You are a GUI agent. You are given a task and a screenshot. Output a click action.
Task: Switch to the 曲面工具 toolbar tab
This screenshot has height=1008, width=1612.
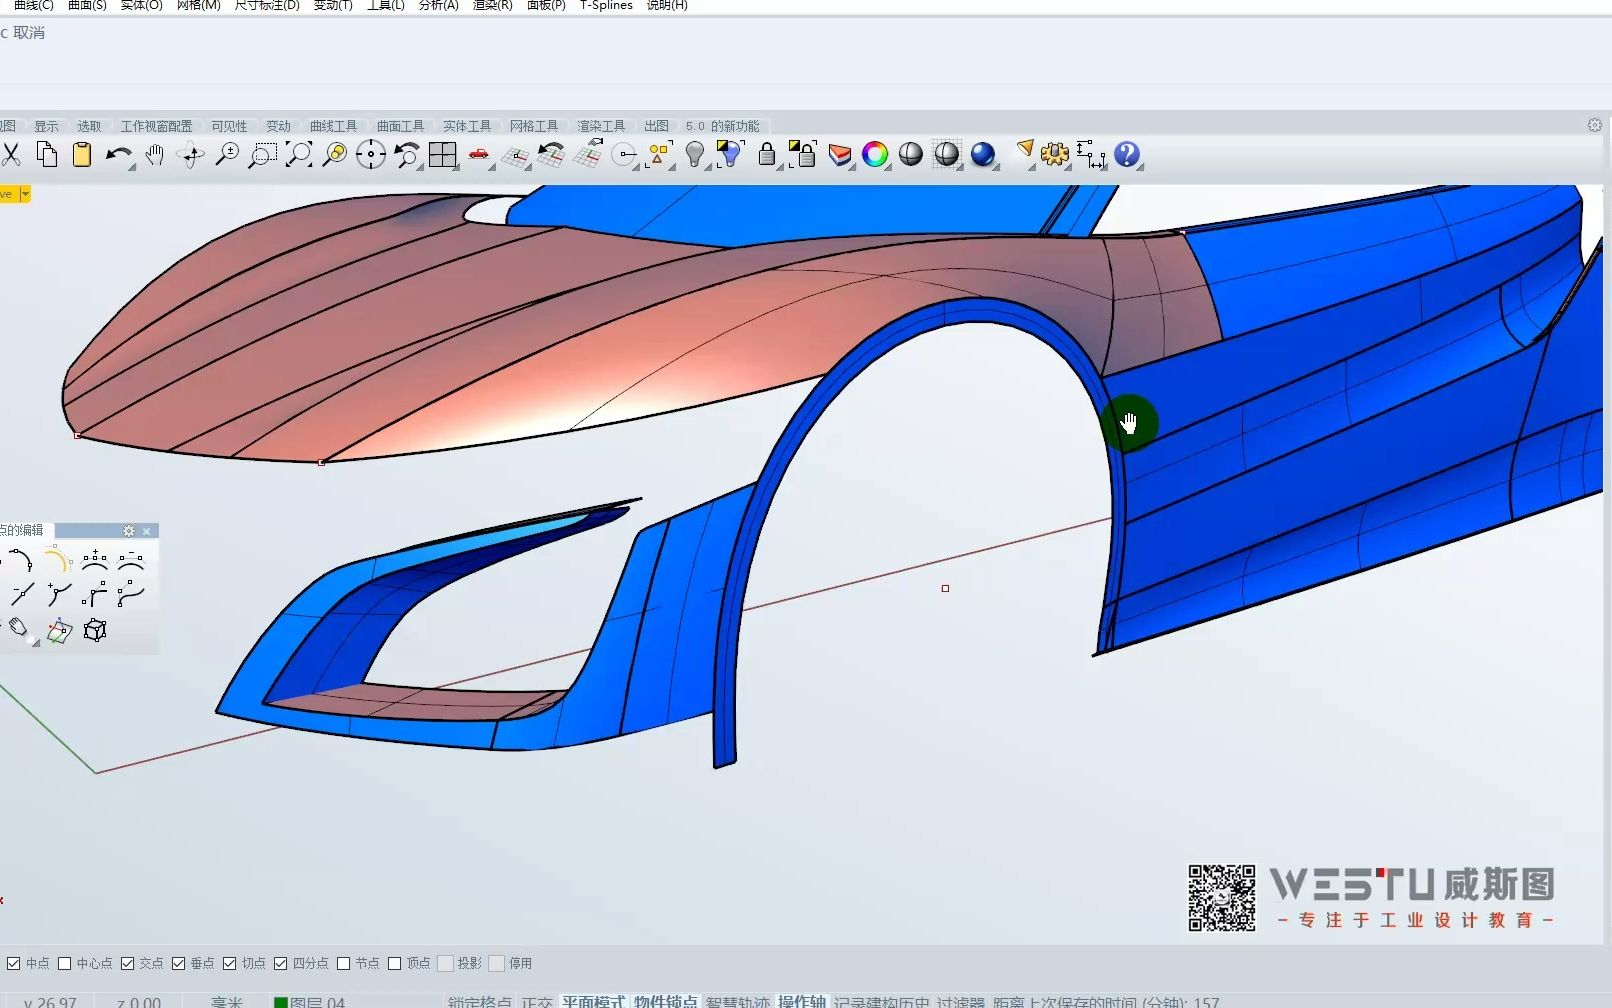[x=400, y=126]
